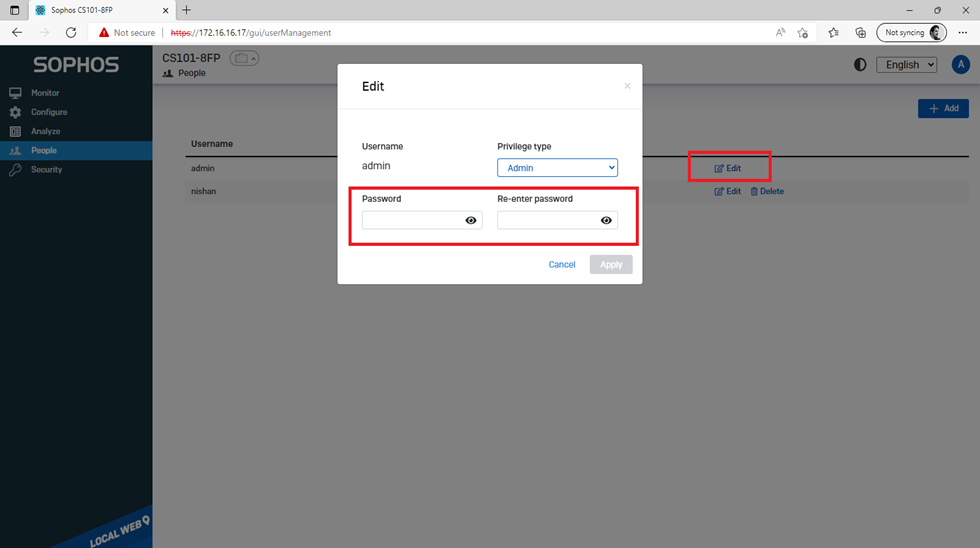Delete the nishan user
The width and height of the screenshot is (980, 548).
pos(767,191)
